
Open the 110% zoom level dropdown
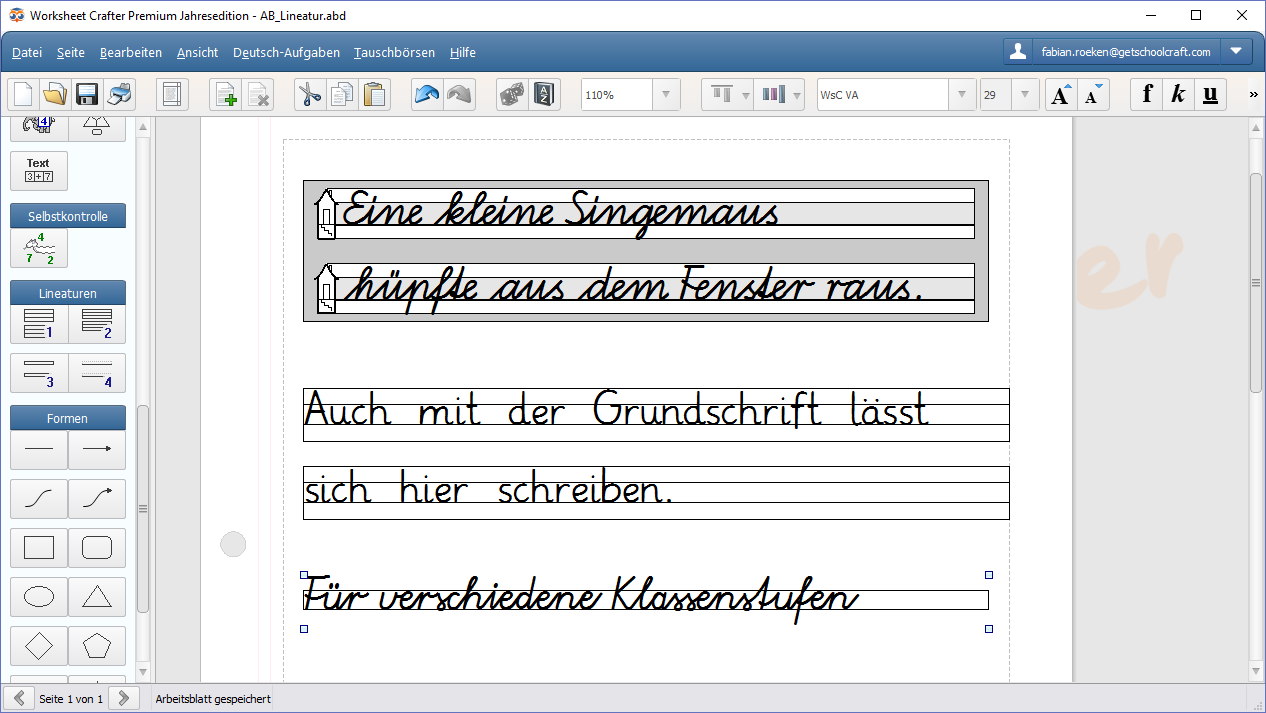[x=666, y=95]
